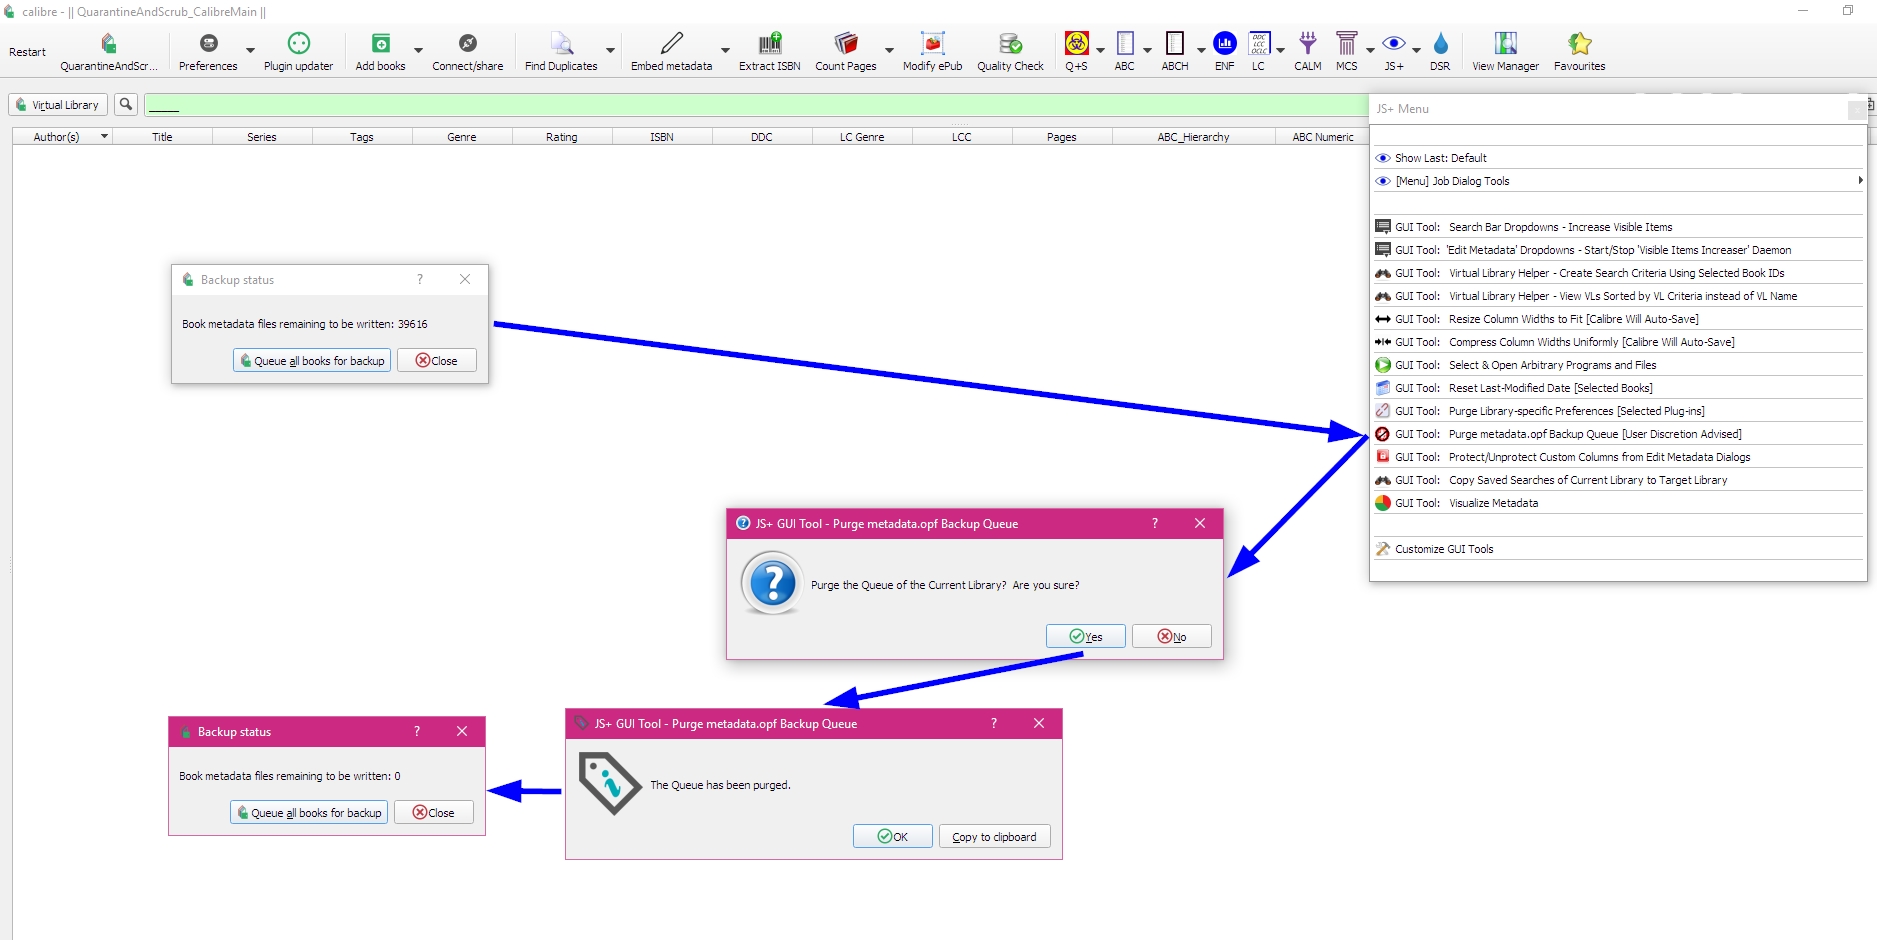Click the ABC toolbar icon
Image resolution: width=1877 pixels, height=940 pixels.
point(1125,44)
